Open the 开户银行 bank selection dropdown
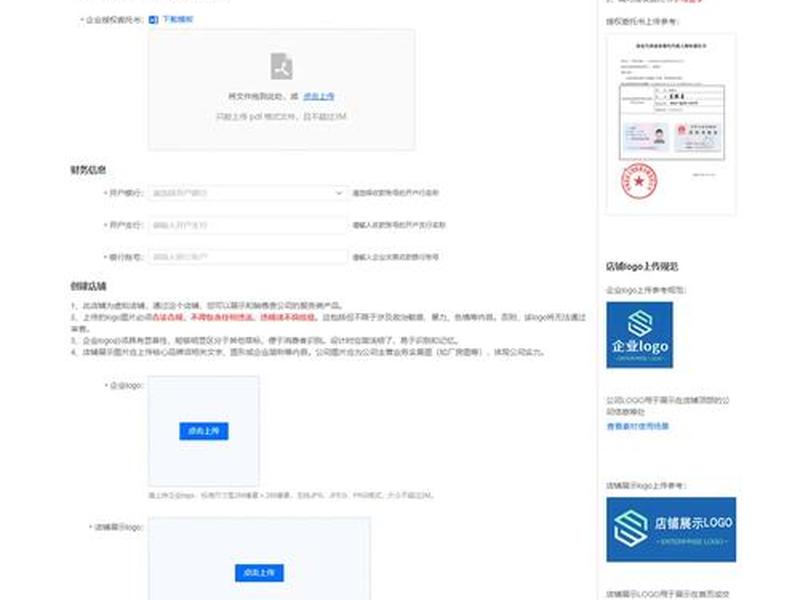 point(247,193)
